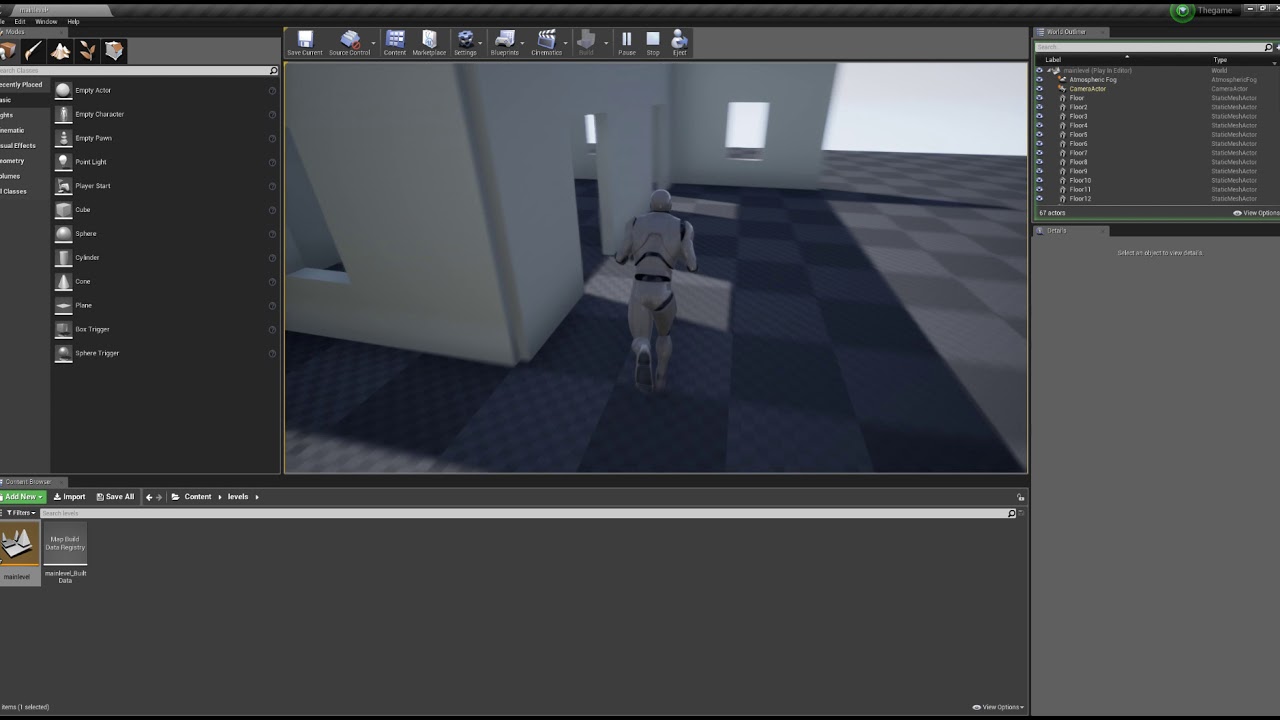The image size is (1280, 720).
Task: Toggle visibility eye for Floor12
Action: 1039,199
